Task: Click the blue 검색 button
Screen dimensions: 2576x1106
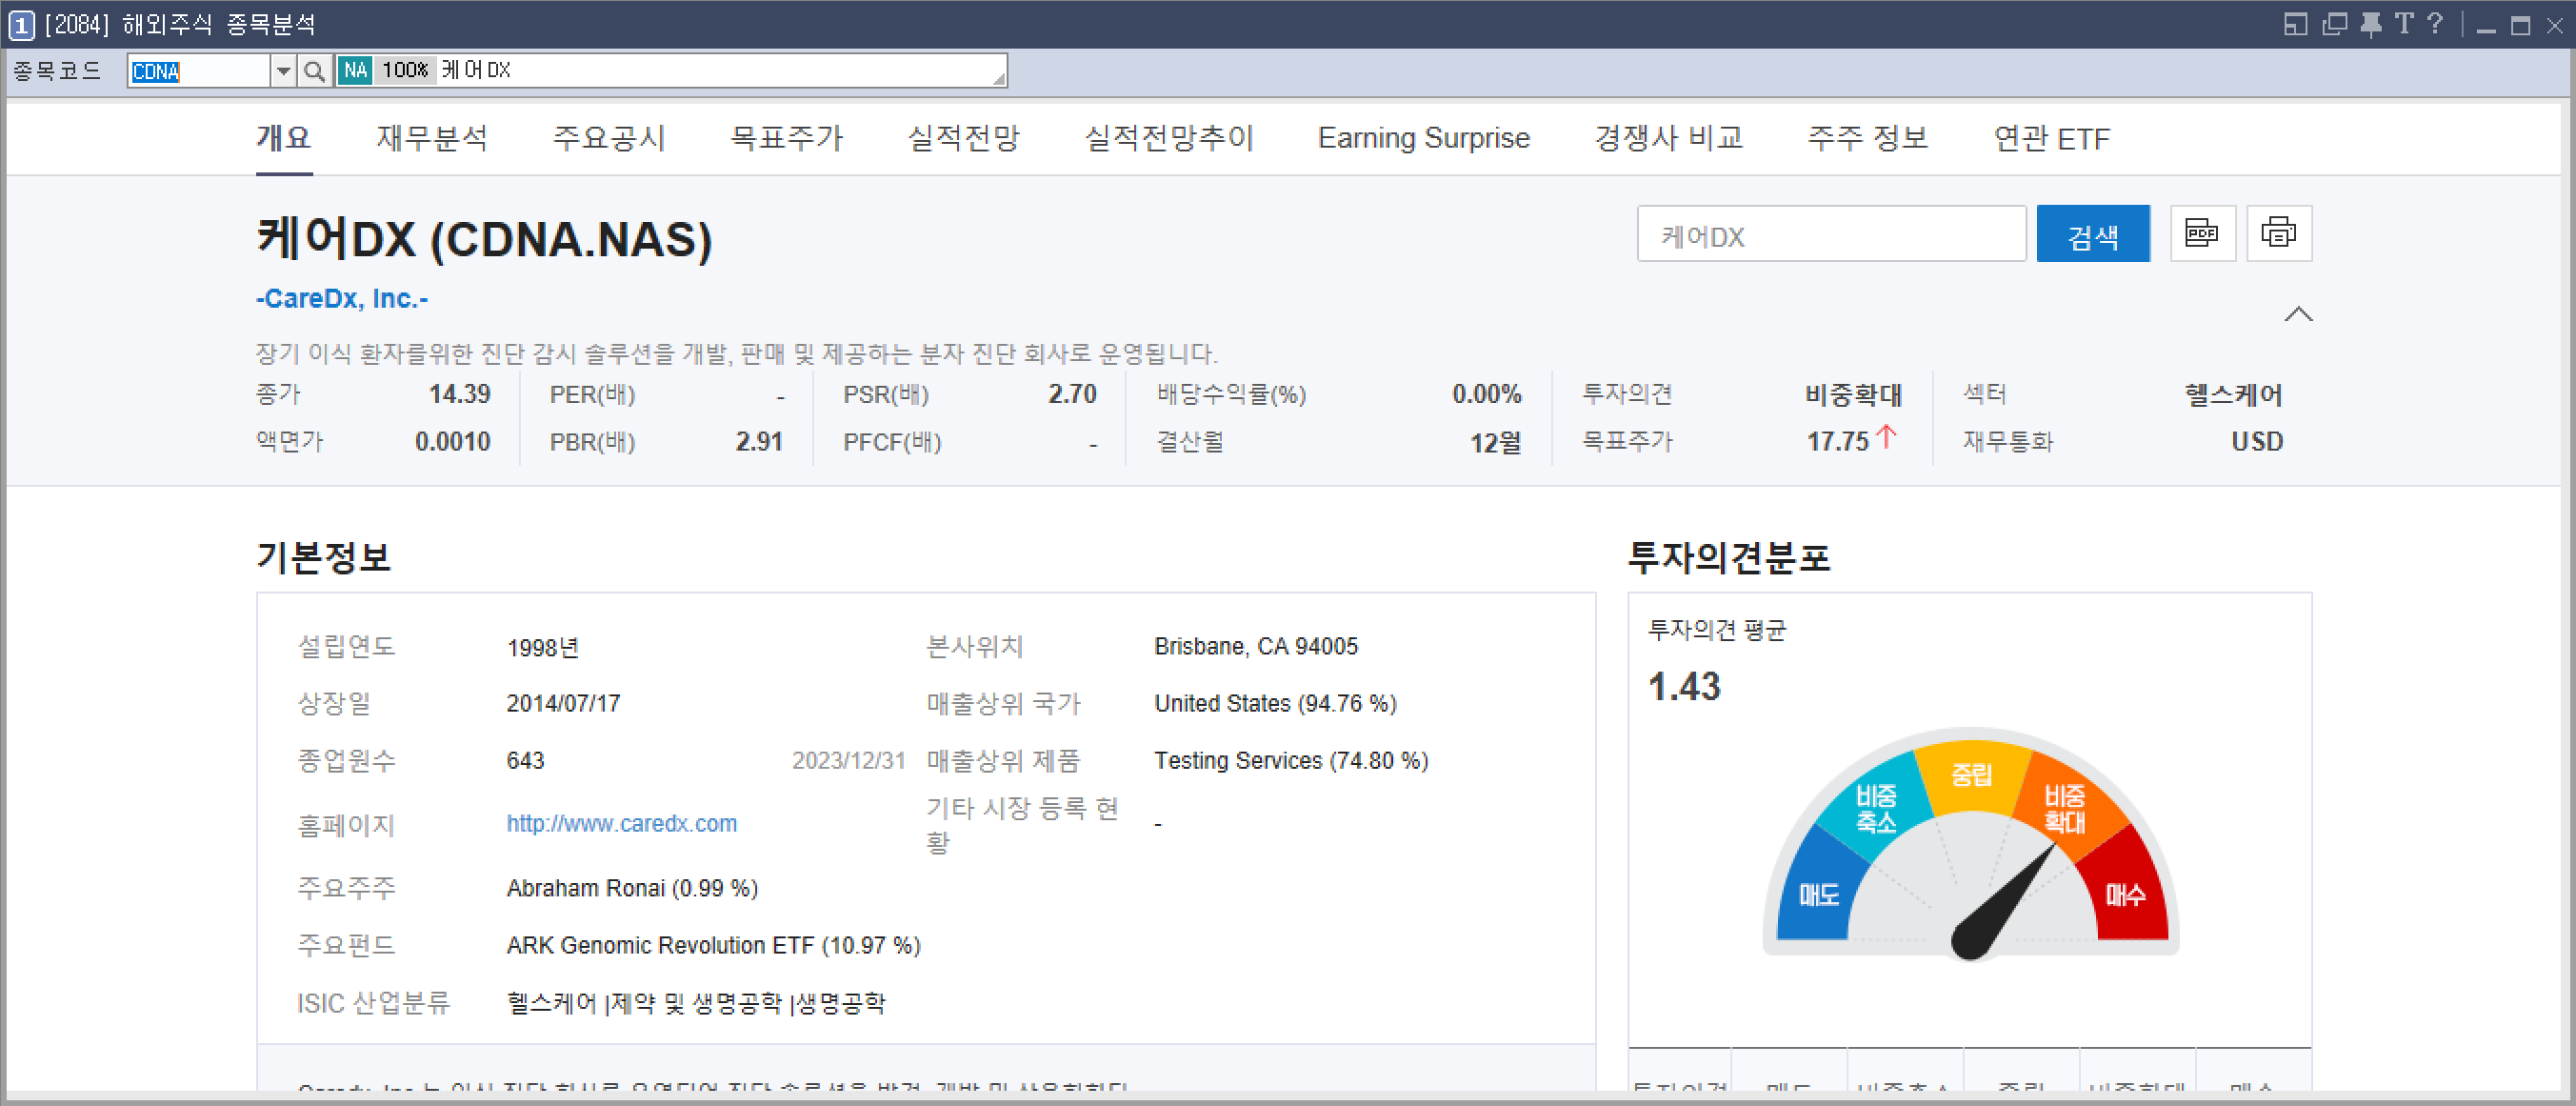Action: pyautogui.click(x=2093, y=235)
